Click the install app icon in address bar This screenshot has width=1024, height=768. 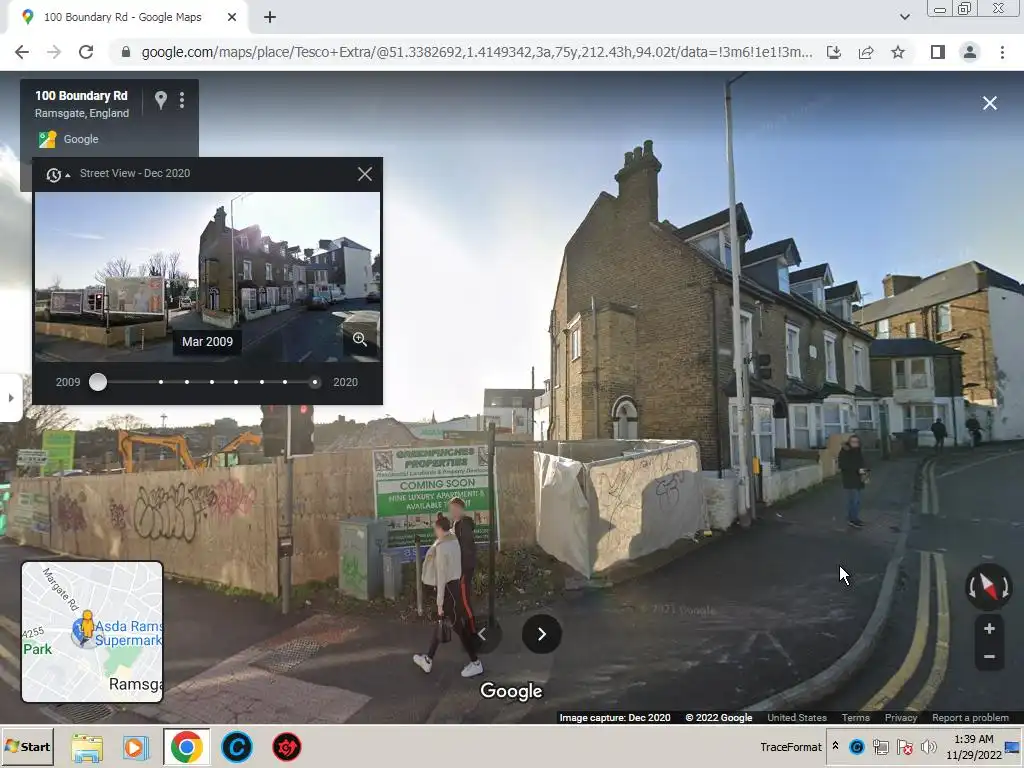pyautogui.click(x=834, y=52)
